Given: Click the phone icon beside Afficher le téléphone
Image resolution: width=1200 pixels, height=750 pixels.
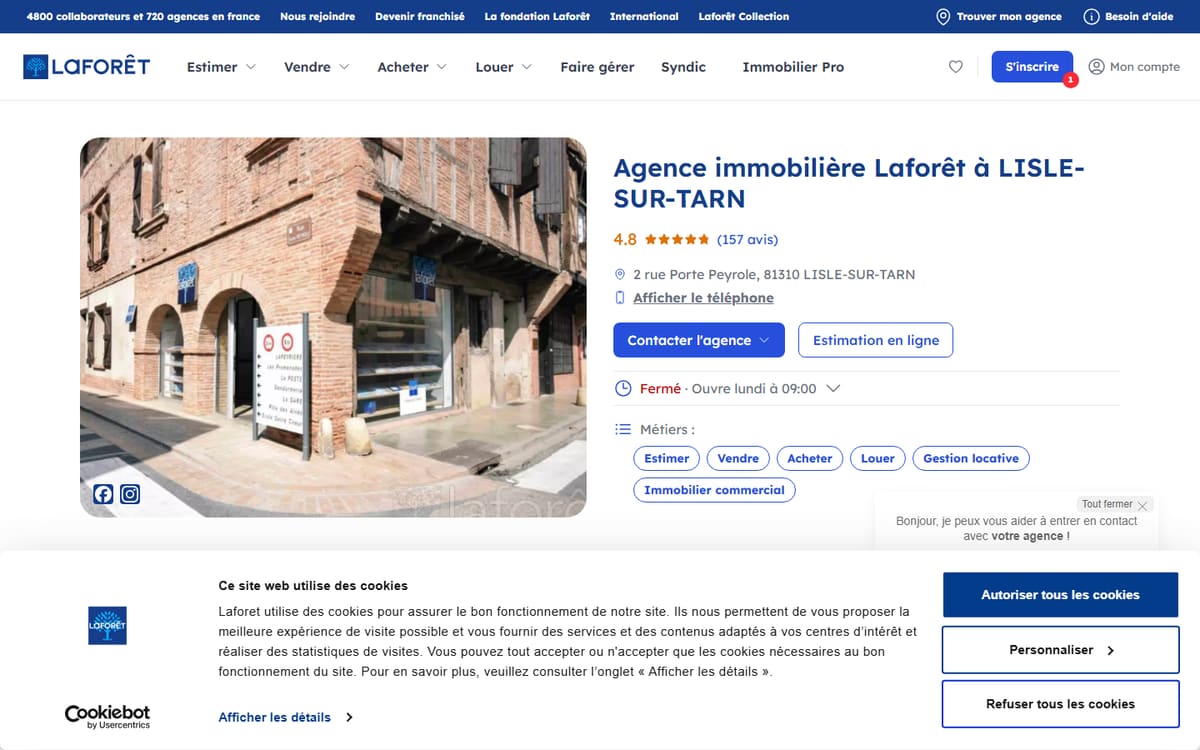Looking at the screenshot, I should (620, 298).
